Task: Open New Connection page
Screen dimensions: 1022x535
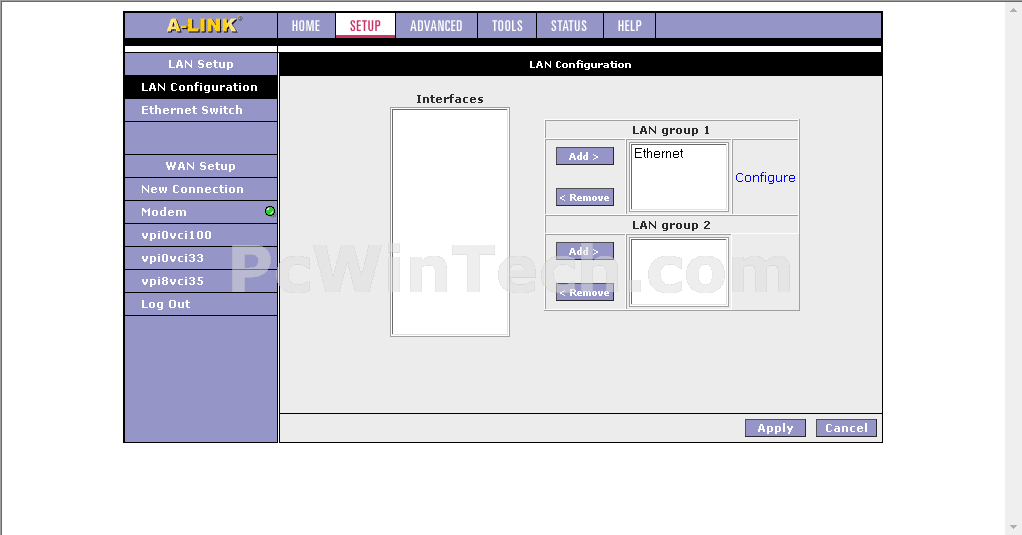Action: [201, 189]
